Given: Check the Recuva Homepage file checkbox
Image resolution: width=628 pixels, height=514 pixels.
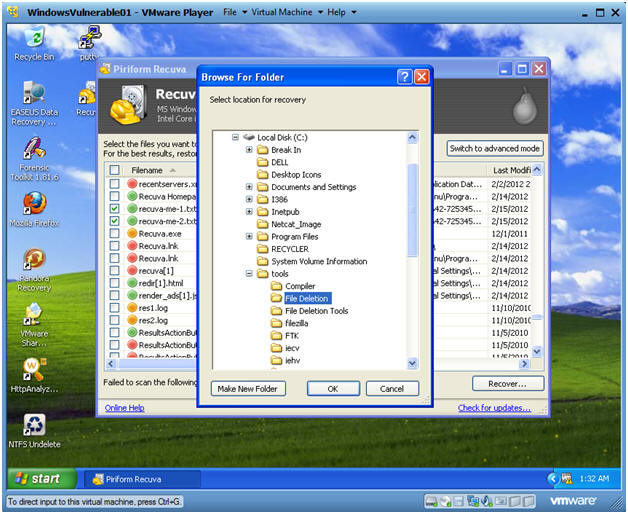Looking at the screenshot, I should pos(115,196).
